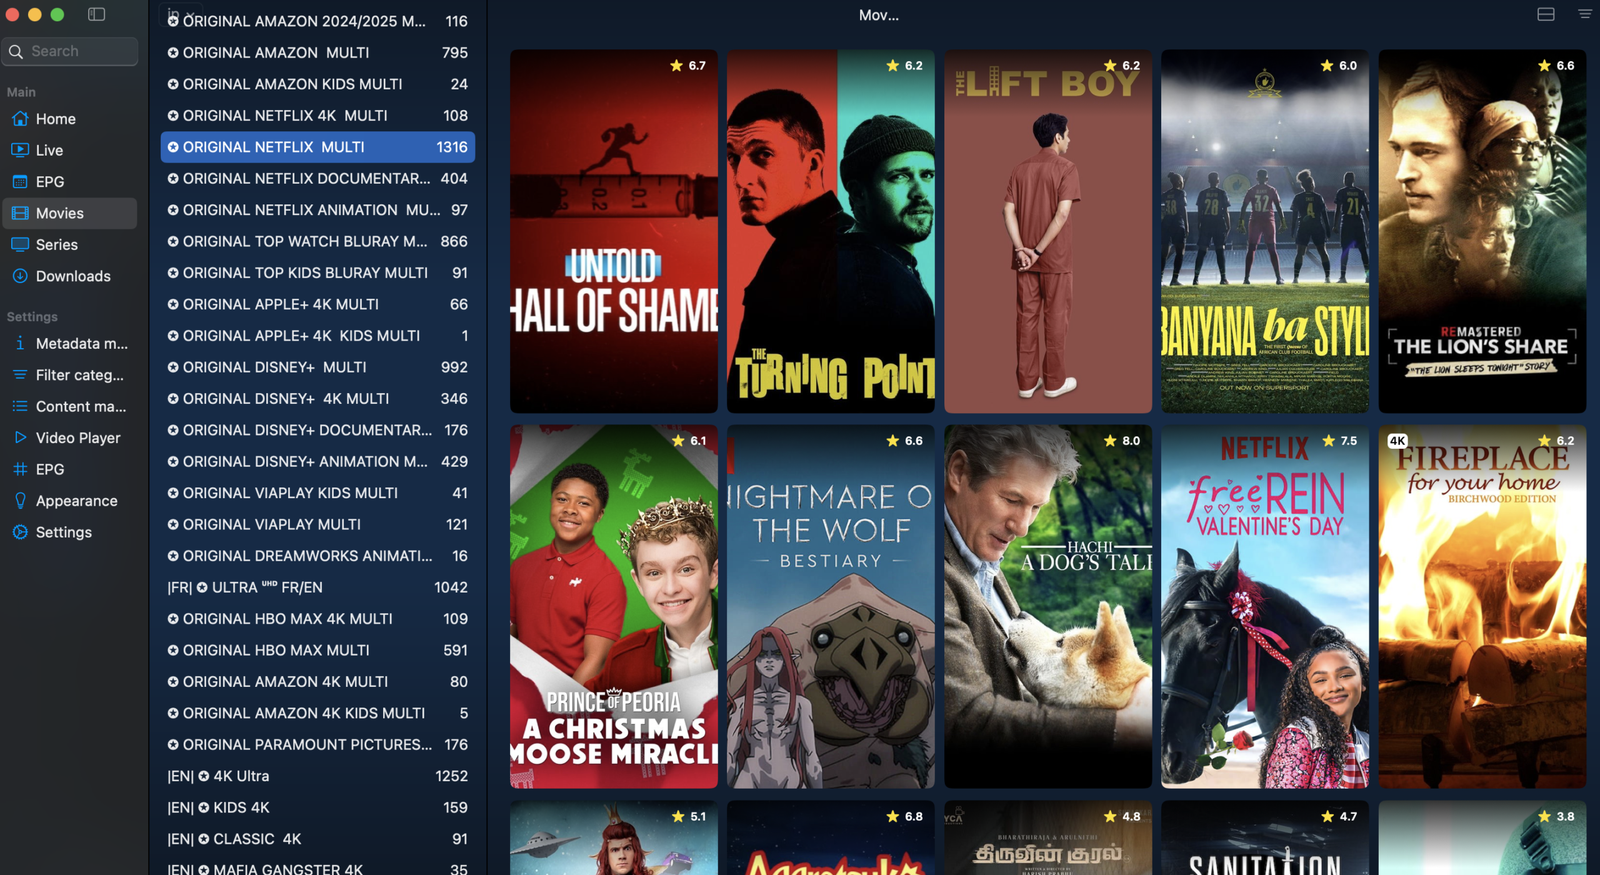Switch layout view icon at top right
This screenshot has width=1600, height=875.
click(1545, 14)
